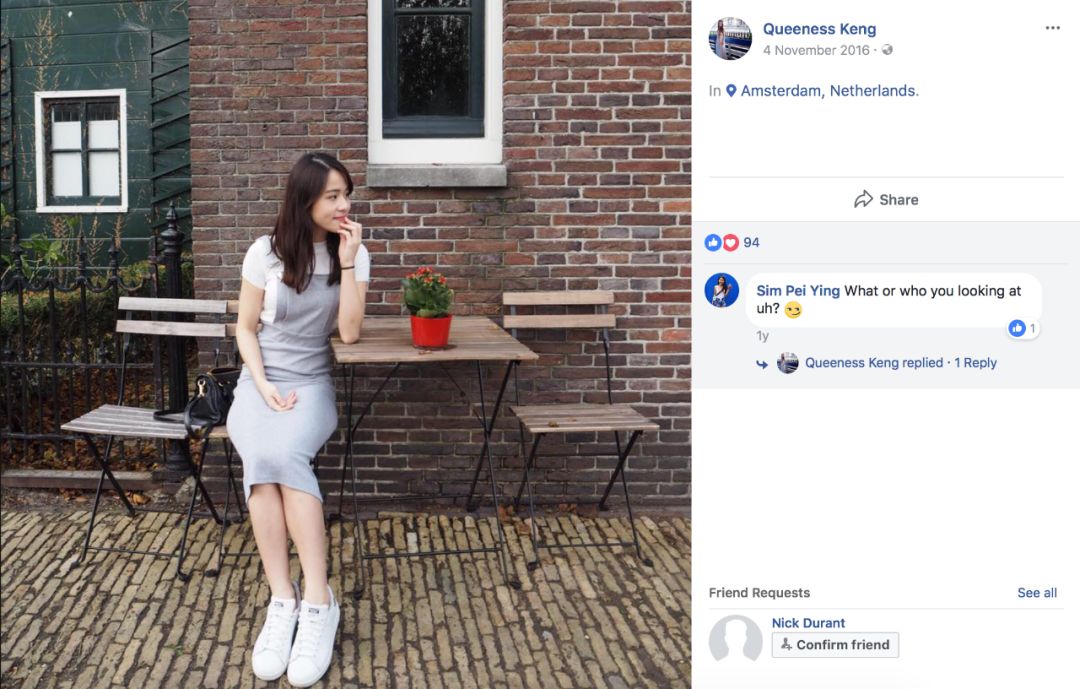Click the like badge on the comment

1017,328
